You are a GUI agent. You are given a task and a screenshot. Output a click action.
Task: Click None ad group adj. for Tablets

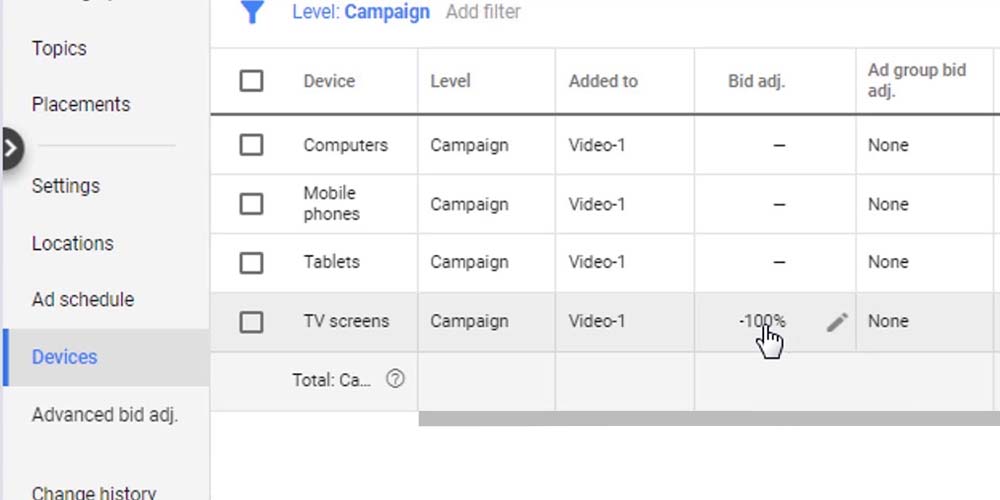pyautogui.click(x=888, y=262)
